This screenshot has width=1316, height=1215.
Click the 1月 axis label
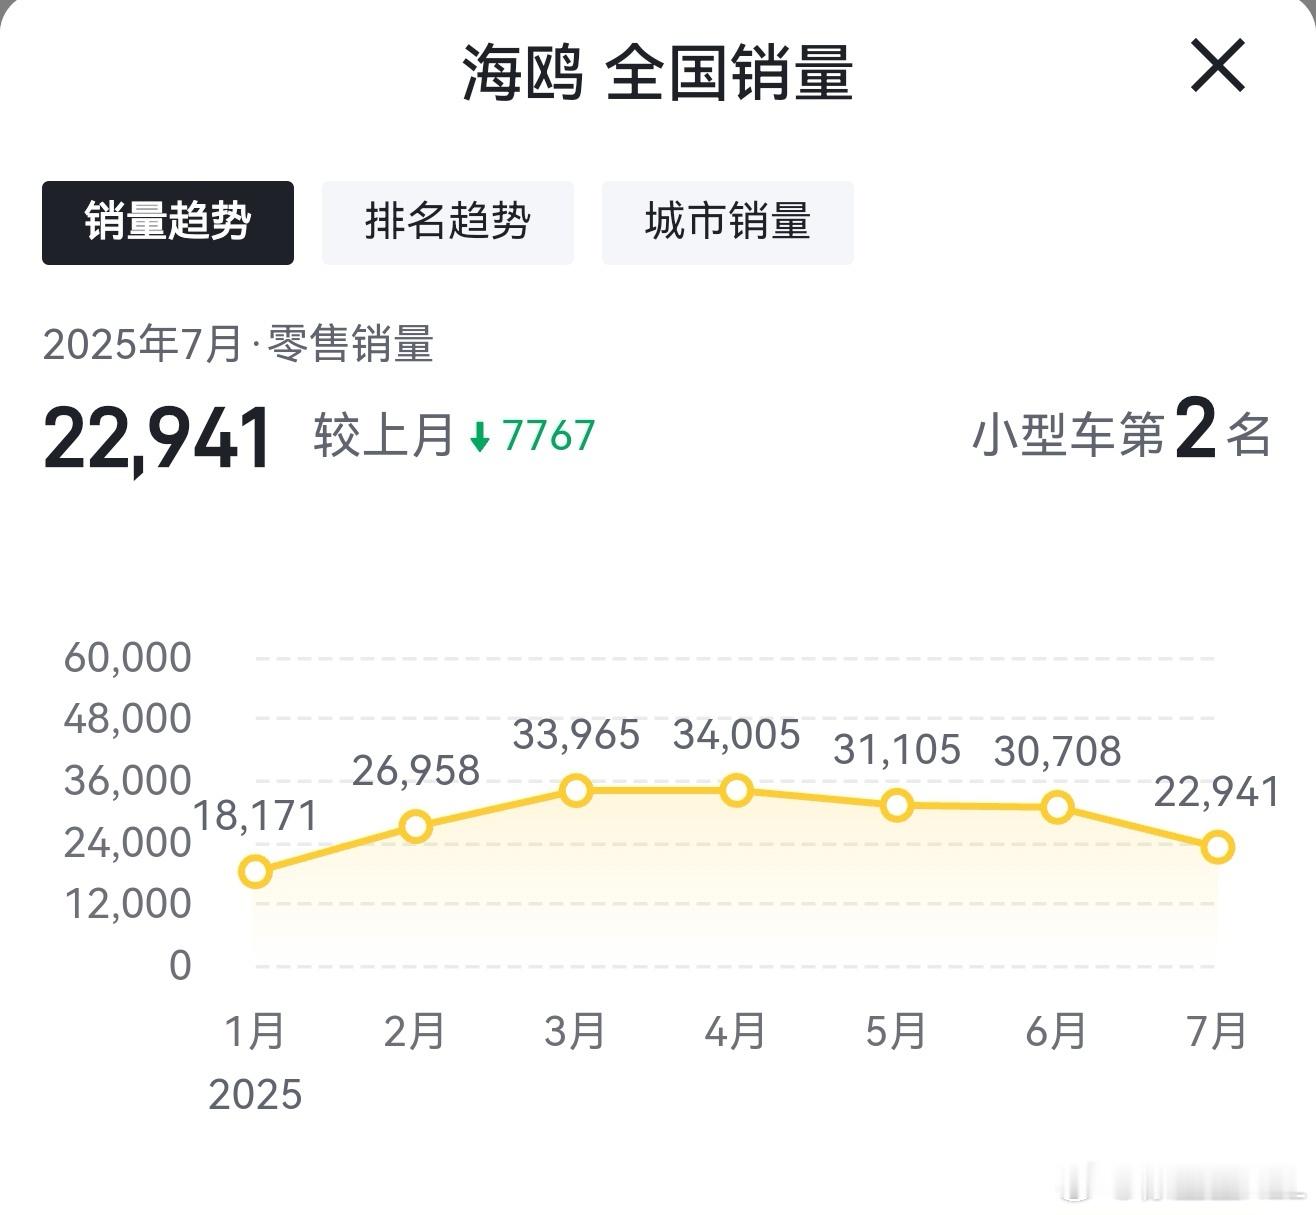[255, 1031]
